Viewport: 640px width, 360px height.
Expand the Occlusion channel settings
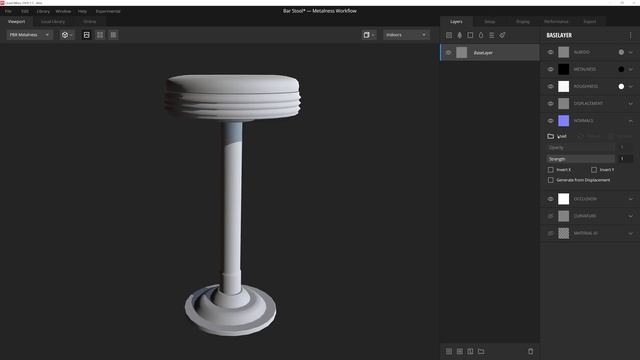[631, 199]
